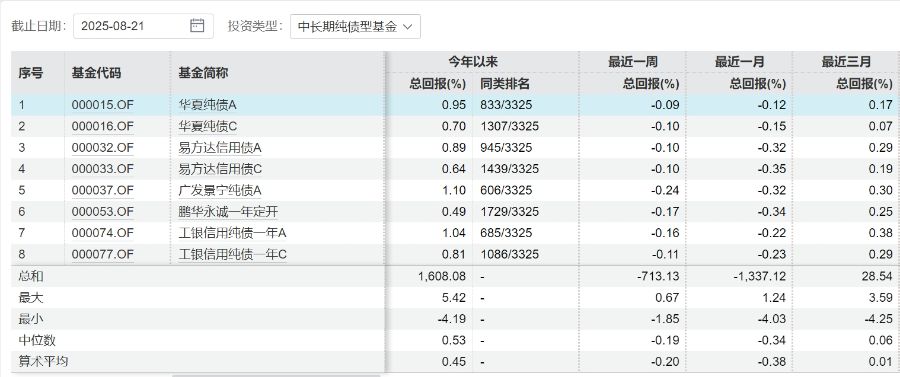Viewport: 900px width, 377px height.
Task: Open fund code link 000053.OF
Action: (103, 212)
